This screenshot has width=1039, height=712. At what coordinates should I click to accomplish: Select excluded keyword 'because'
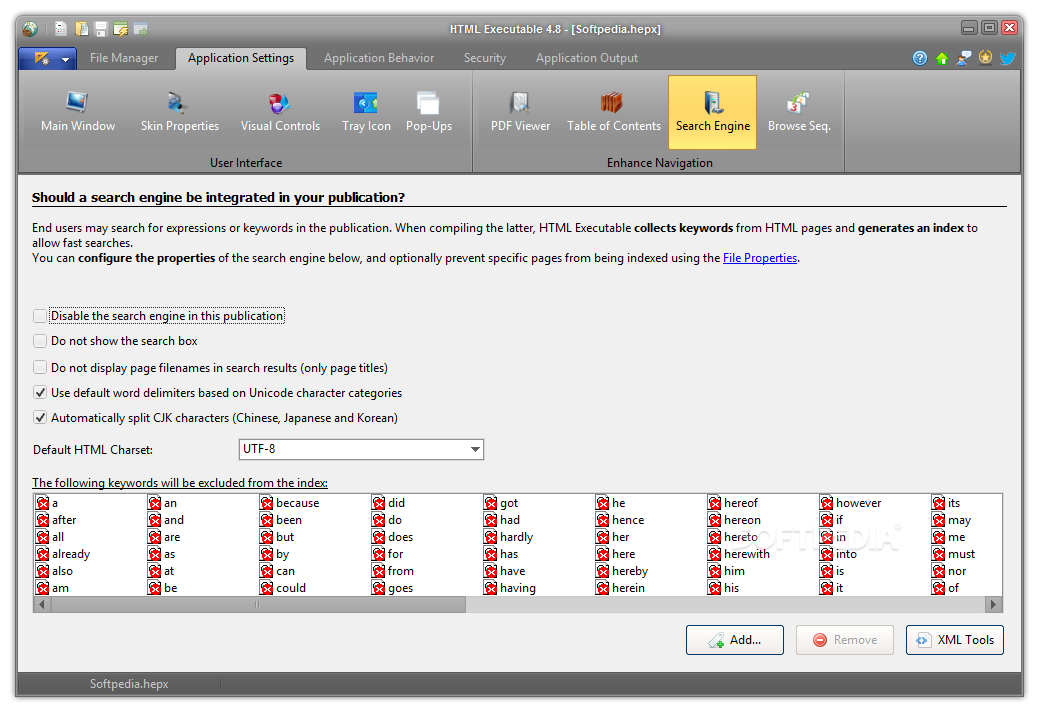[x=298, y=503]
